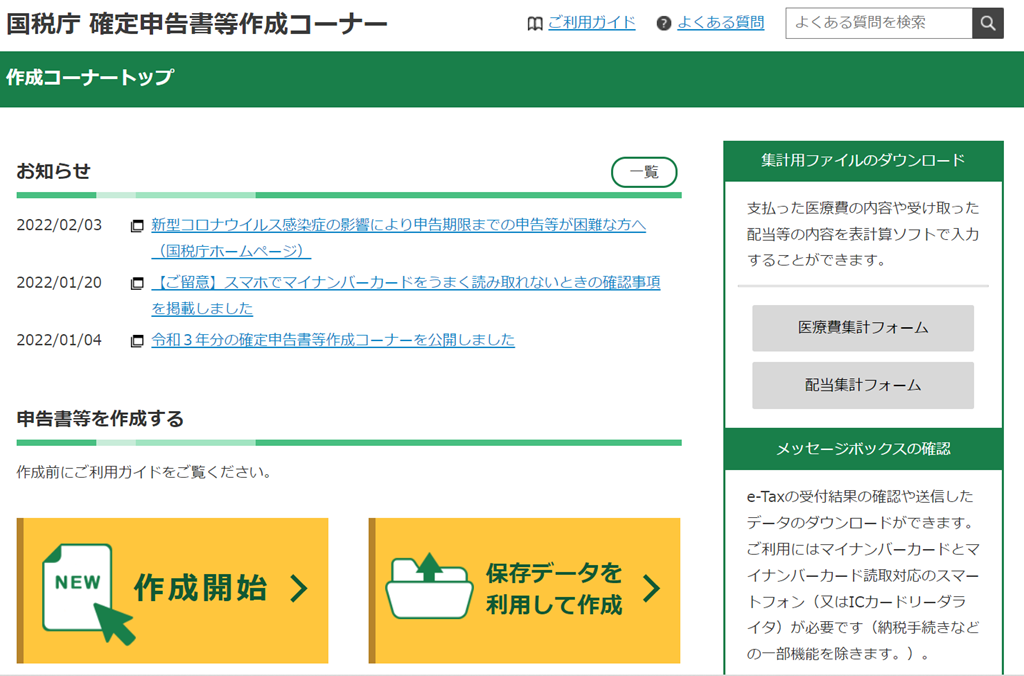Focus the よくある質問を検索 search field

(x=878, y=23)
